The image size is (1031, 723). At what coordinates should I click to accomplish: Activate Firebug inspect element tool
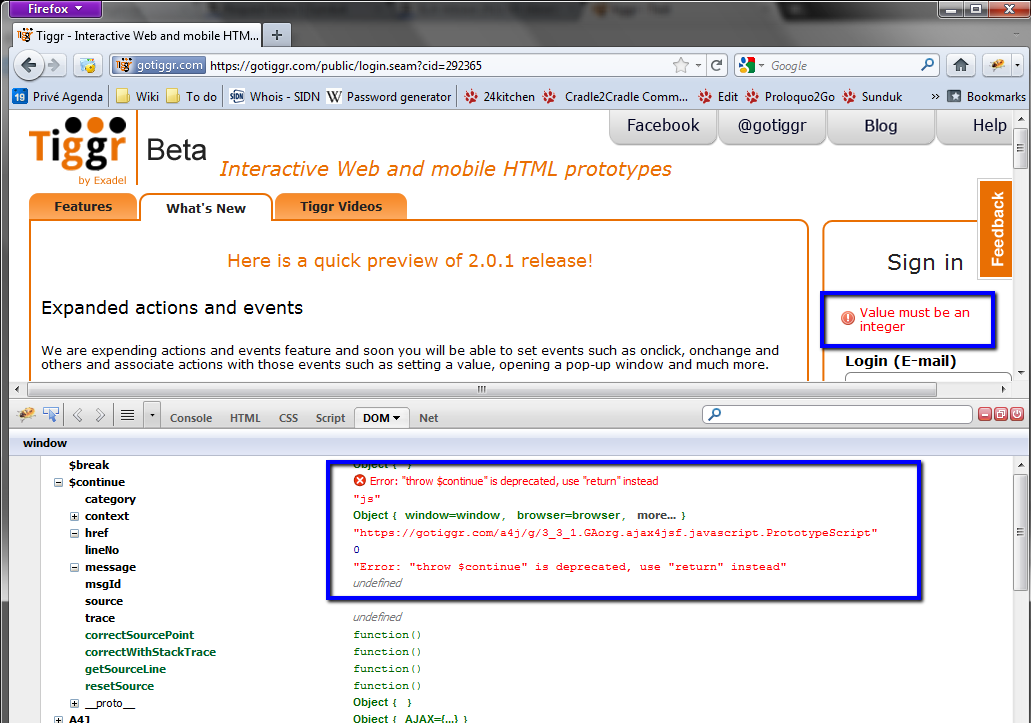[51, 415]
